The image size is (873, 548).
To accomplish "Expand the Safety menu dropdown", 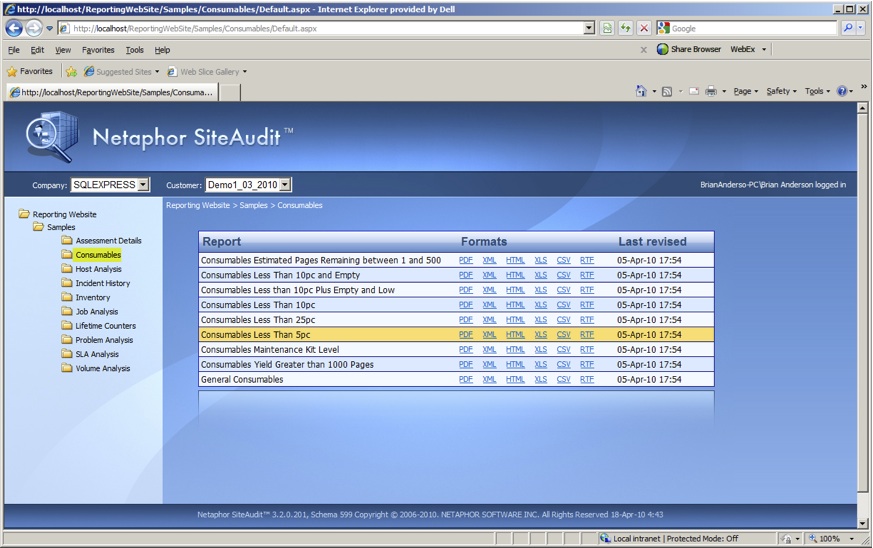I will point(781,91).
